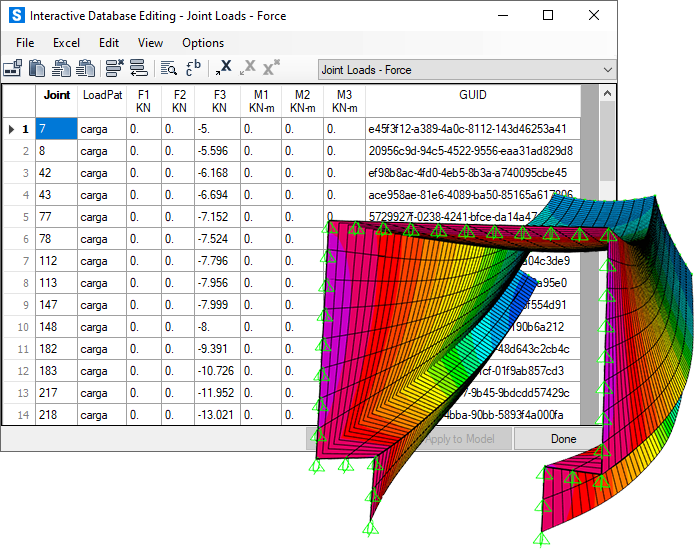Open the Excel menu

67,43
